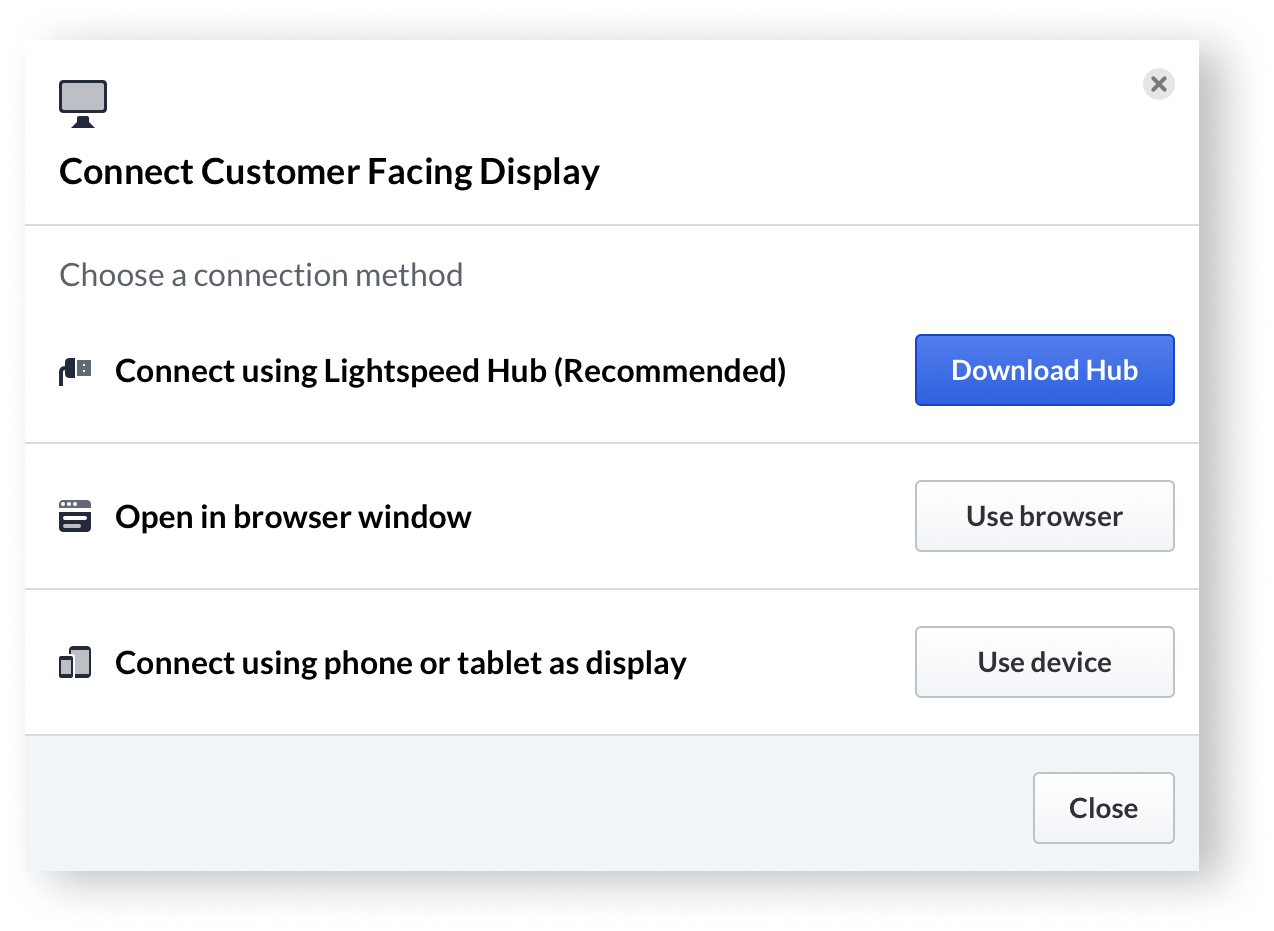This screenshot has width=1274, height=931.
Task: Click the Choose a connection method text
Action: point(261,275)
